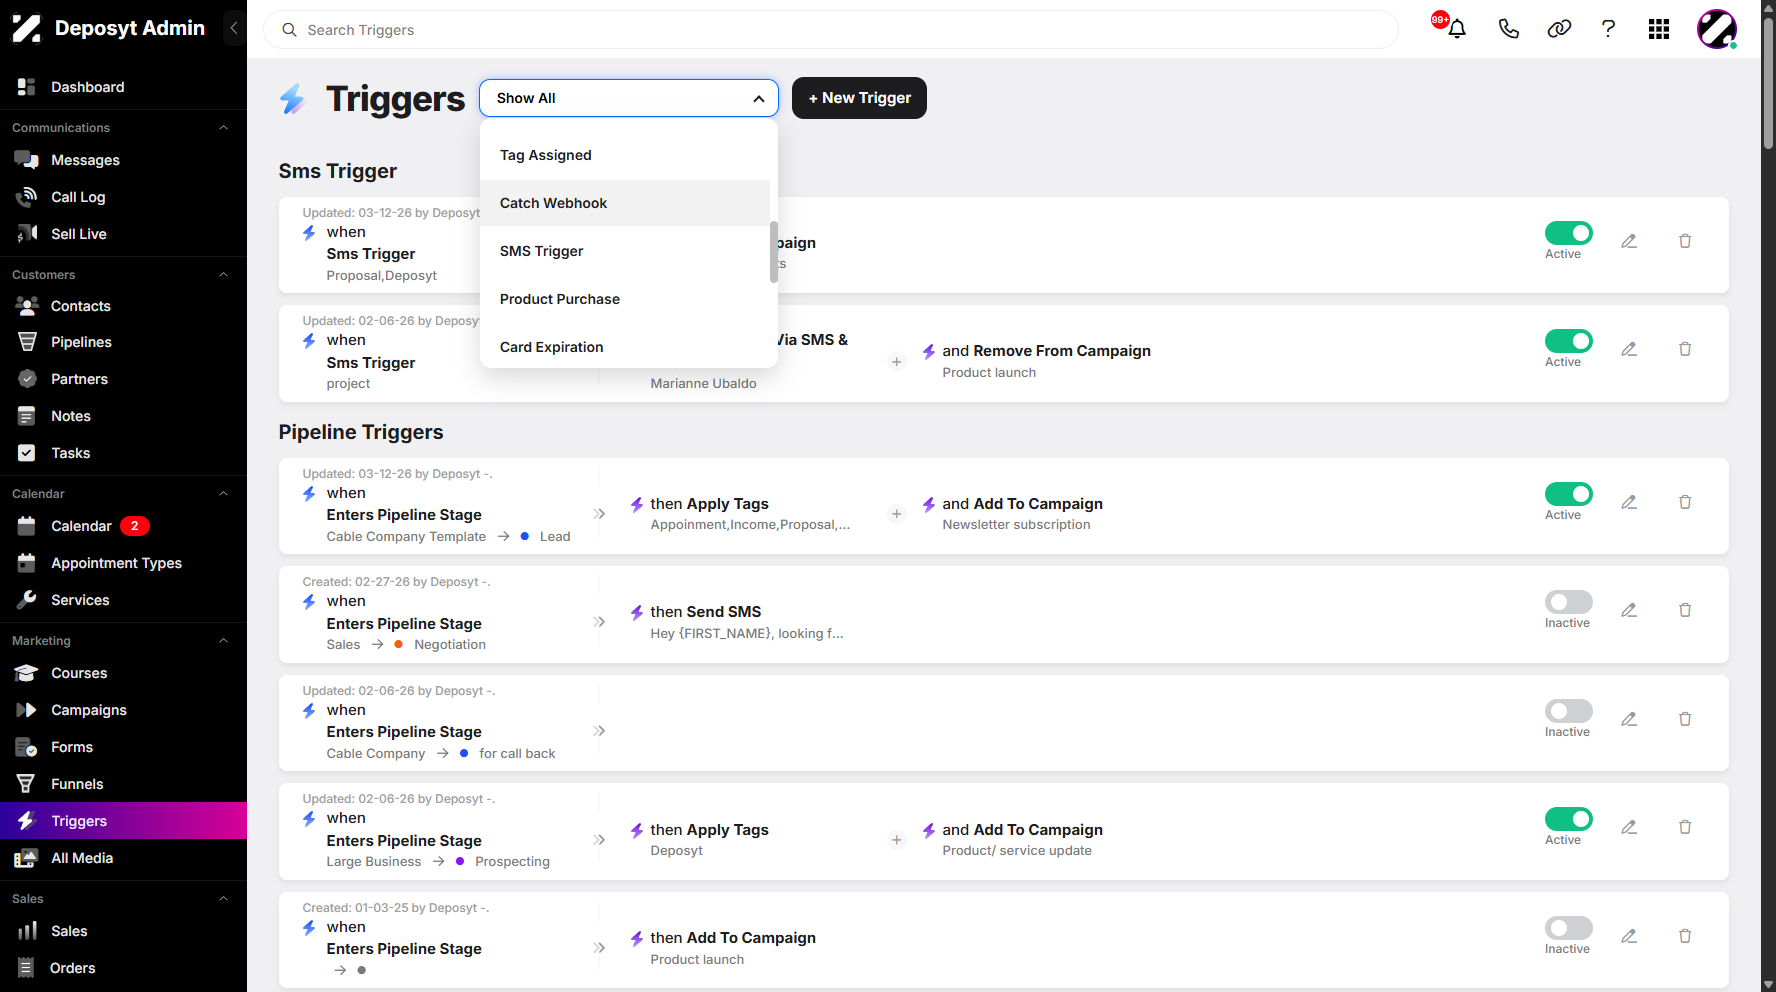Click the dropdown list scrollbar thumb
Screen dimensions: 1776x992
774,252
